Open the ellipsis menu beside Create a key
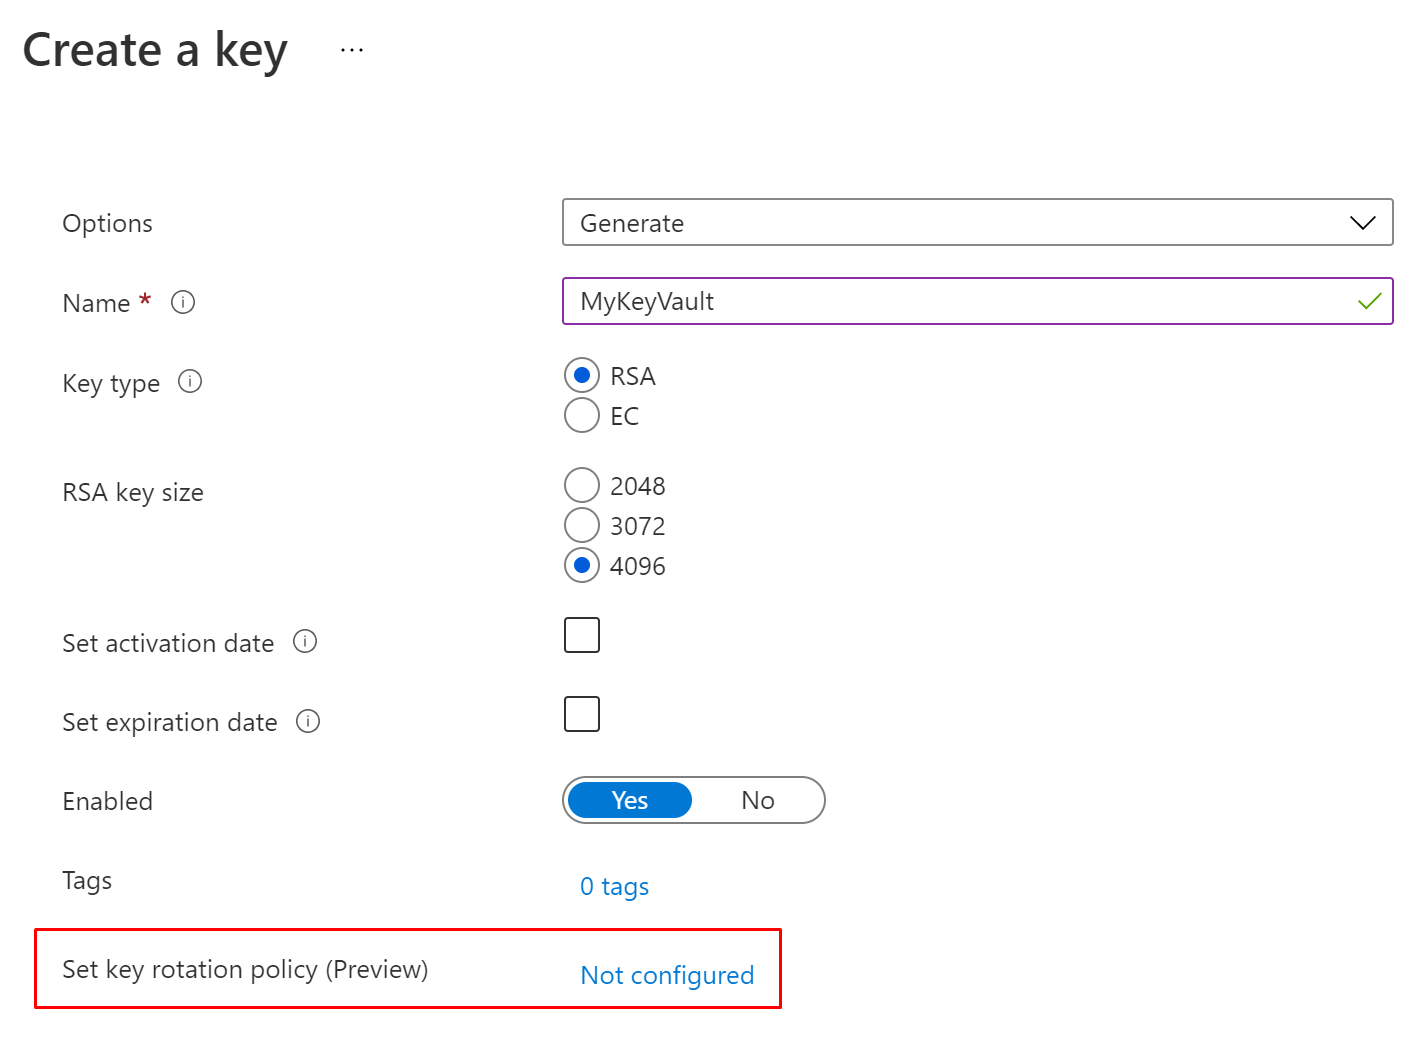1424x1043 pixels. pos(352,50)
